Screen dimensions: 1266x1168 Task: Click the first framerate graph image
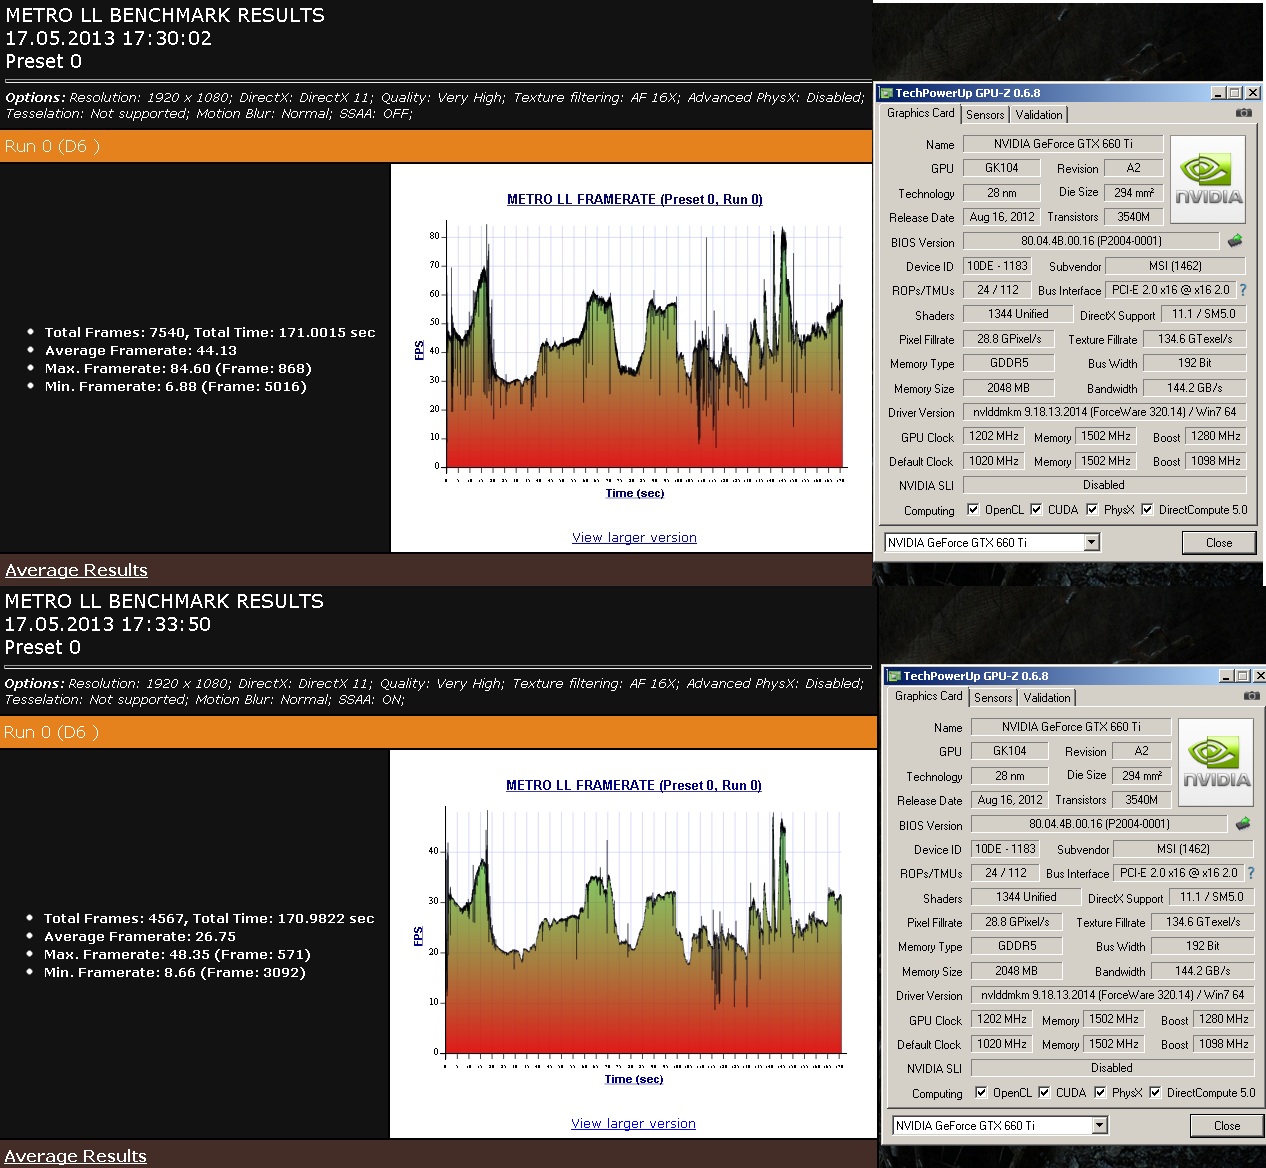pyautogui.click(x=632, y=358)
